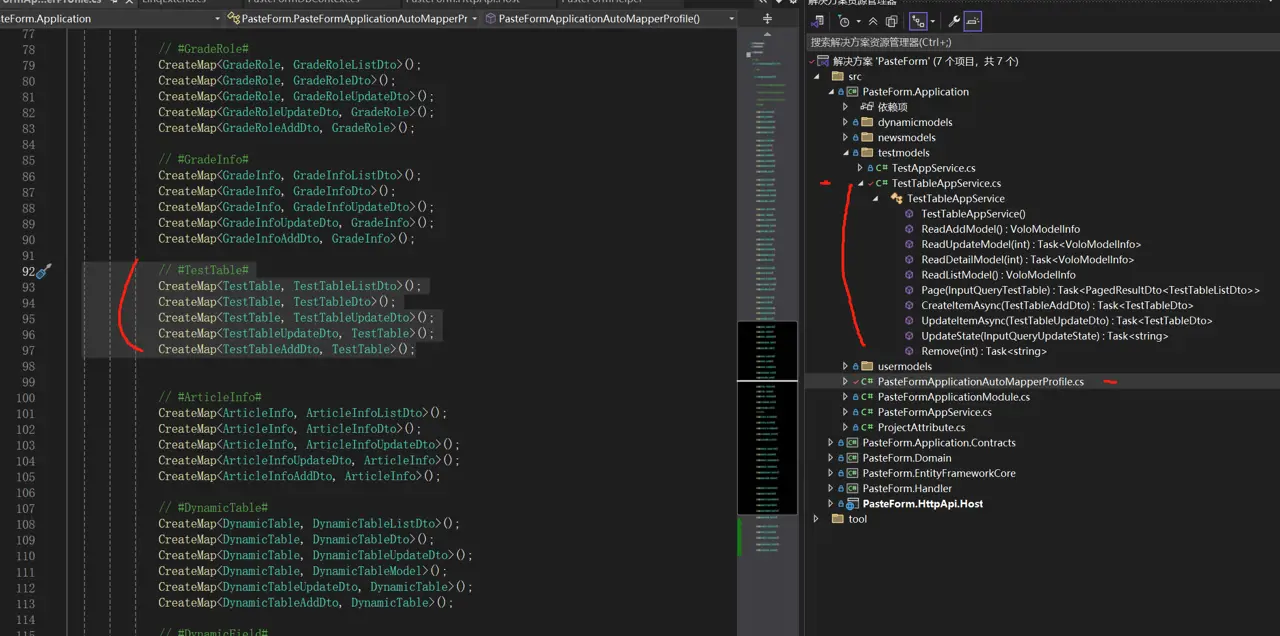This screenshot has height=636, width=1280.
Task: Open the project dropdown showing Form.Application
Action: tap(111, 18)
